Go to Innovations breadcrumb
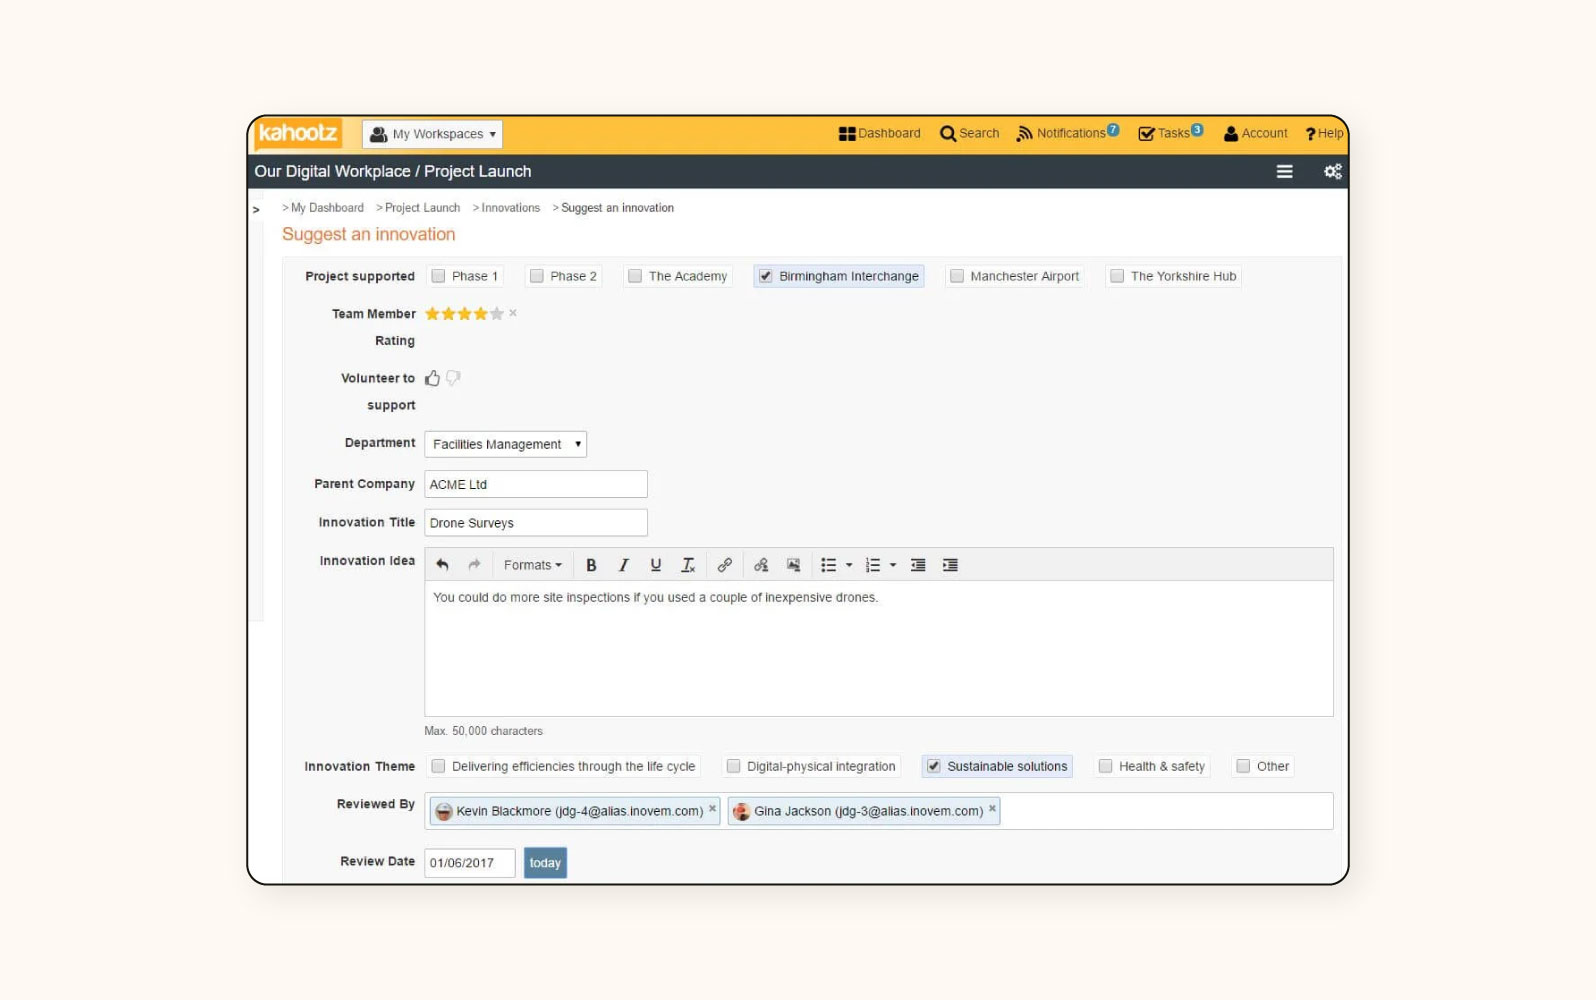The width and height of the screenshot is (1596, 1000). point(510,208)
